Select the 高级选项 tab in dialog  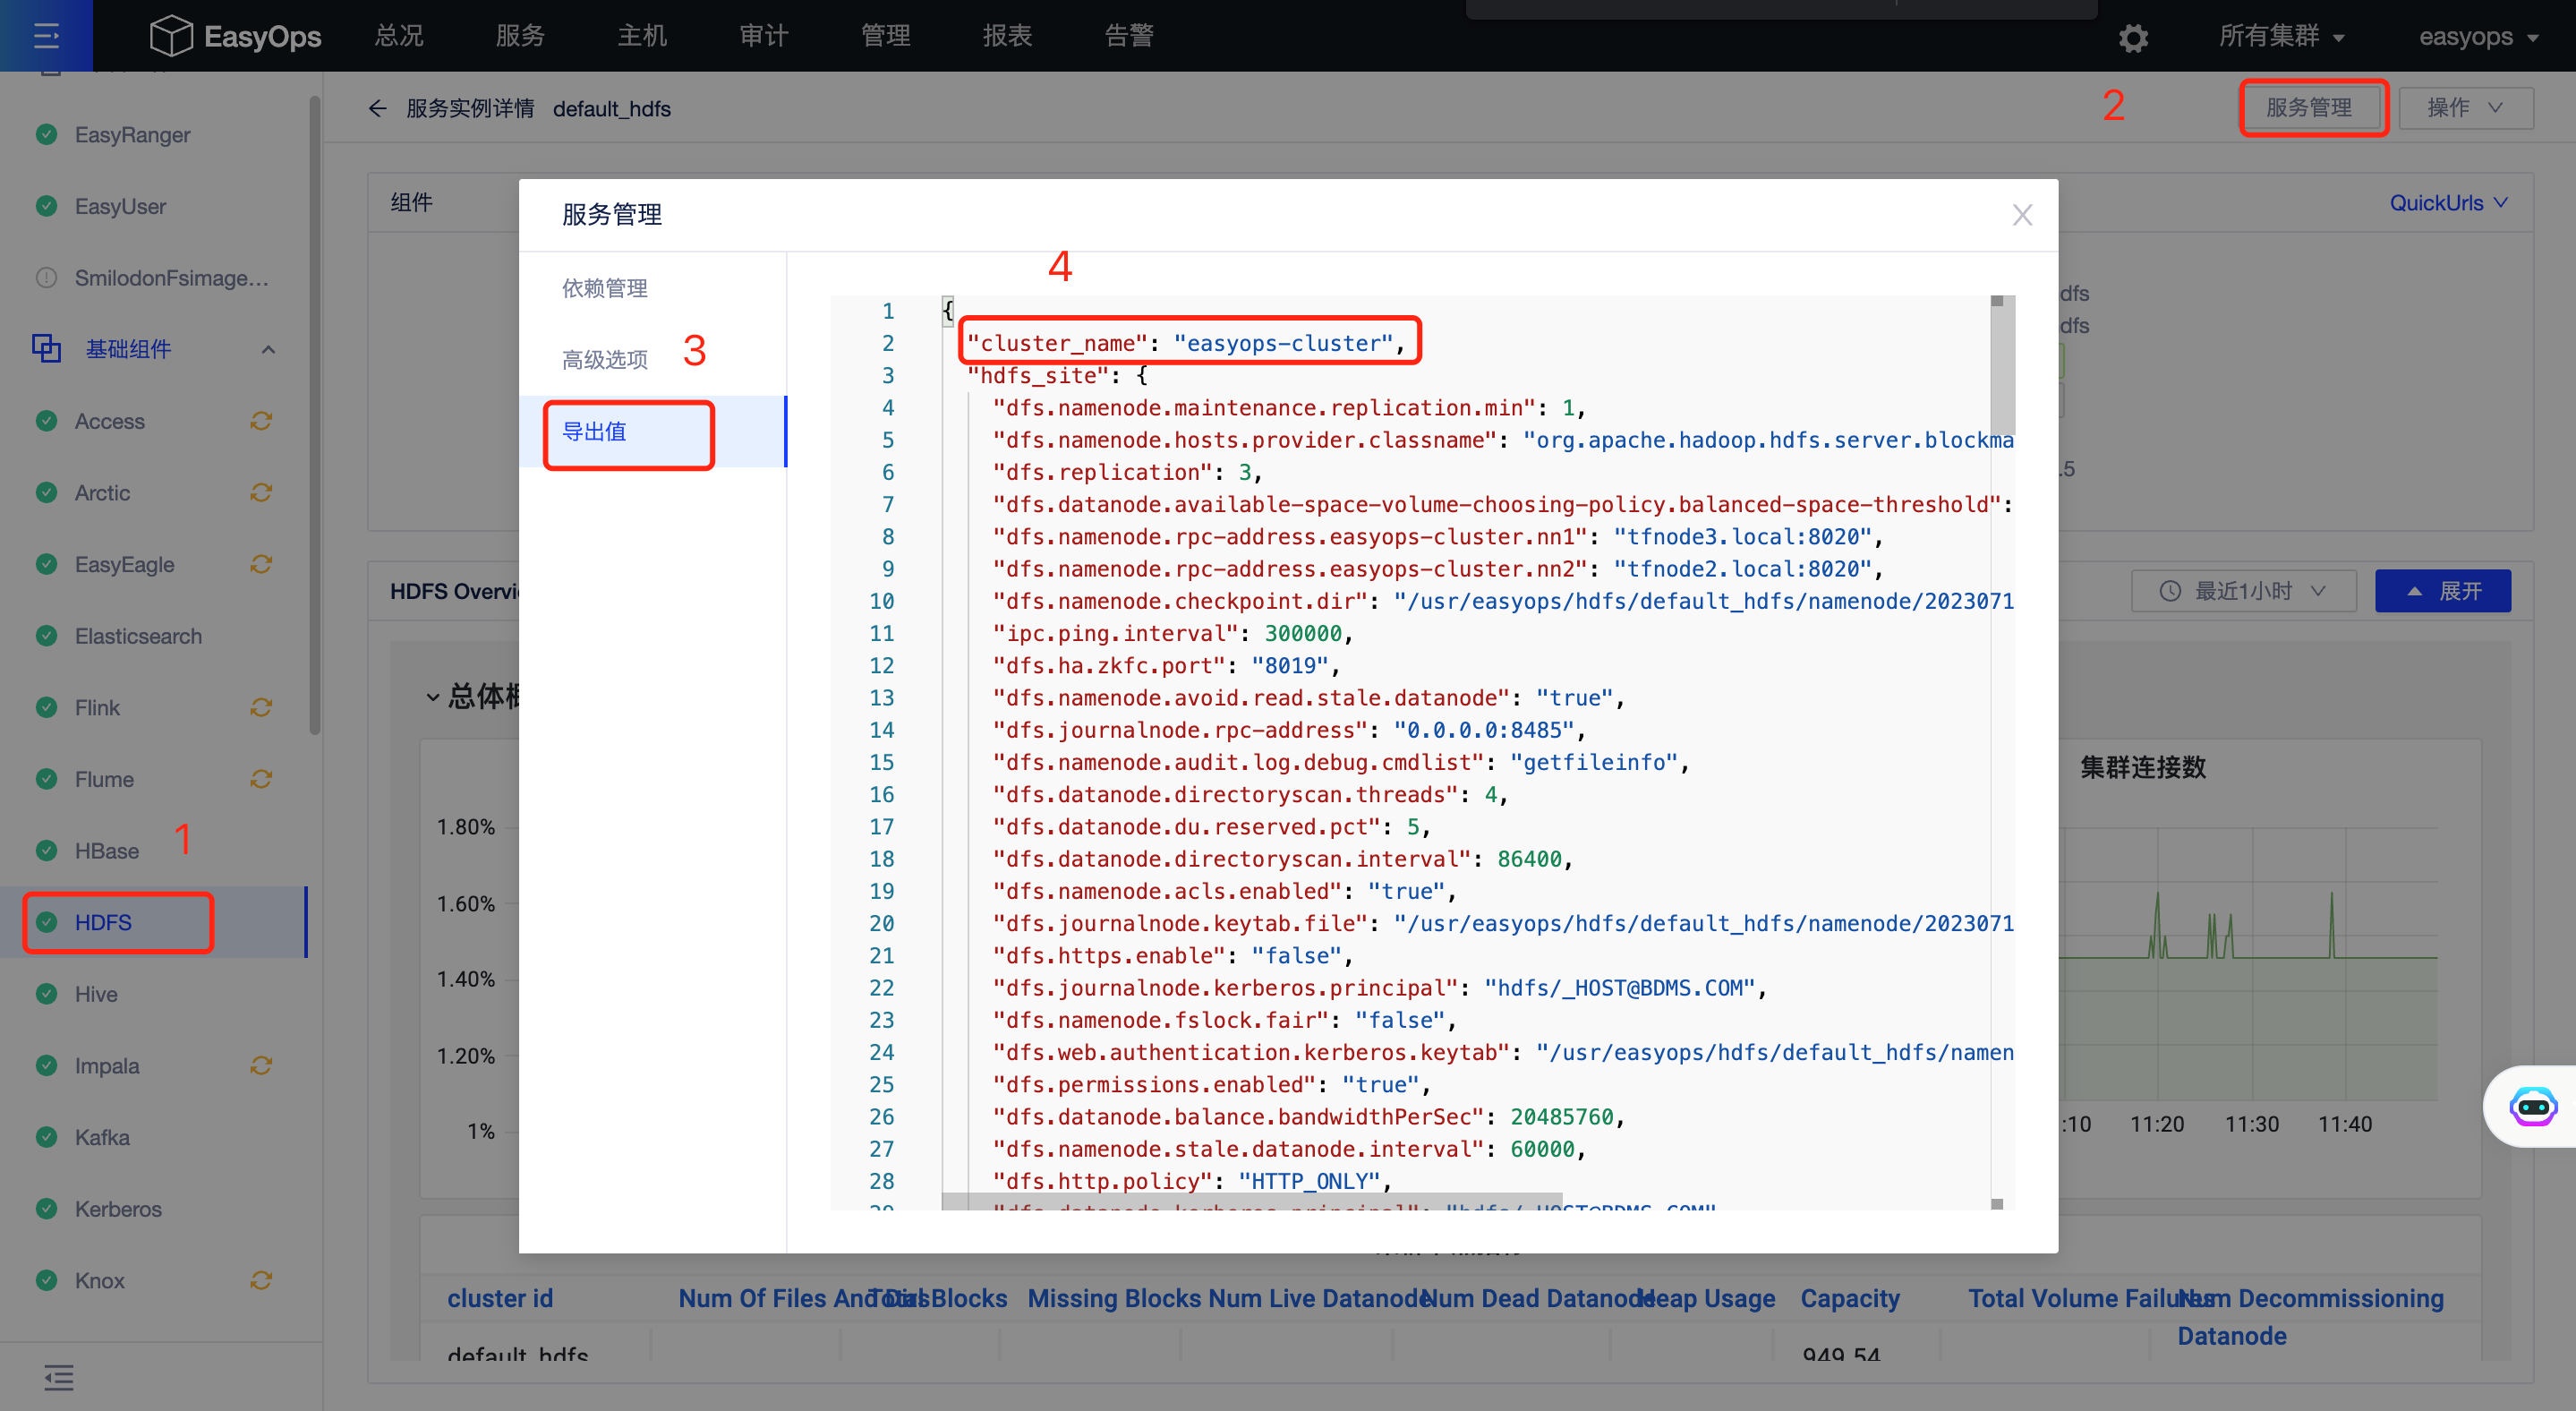[x=653, y=360]
